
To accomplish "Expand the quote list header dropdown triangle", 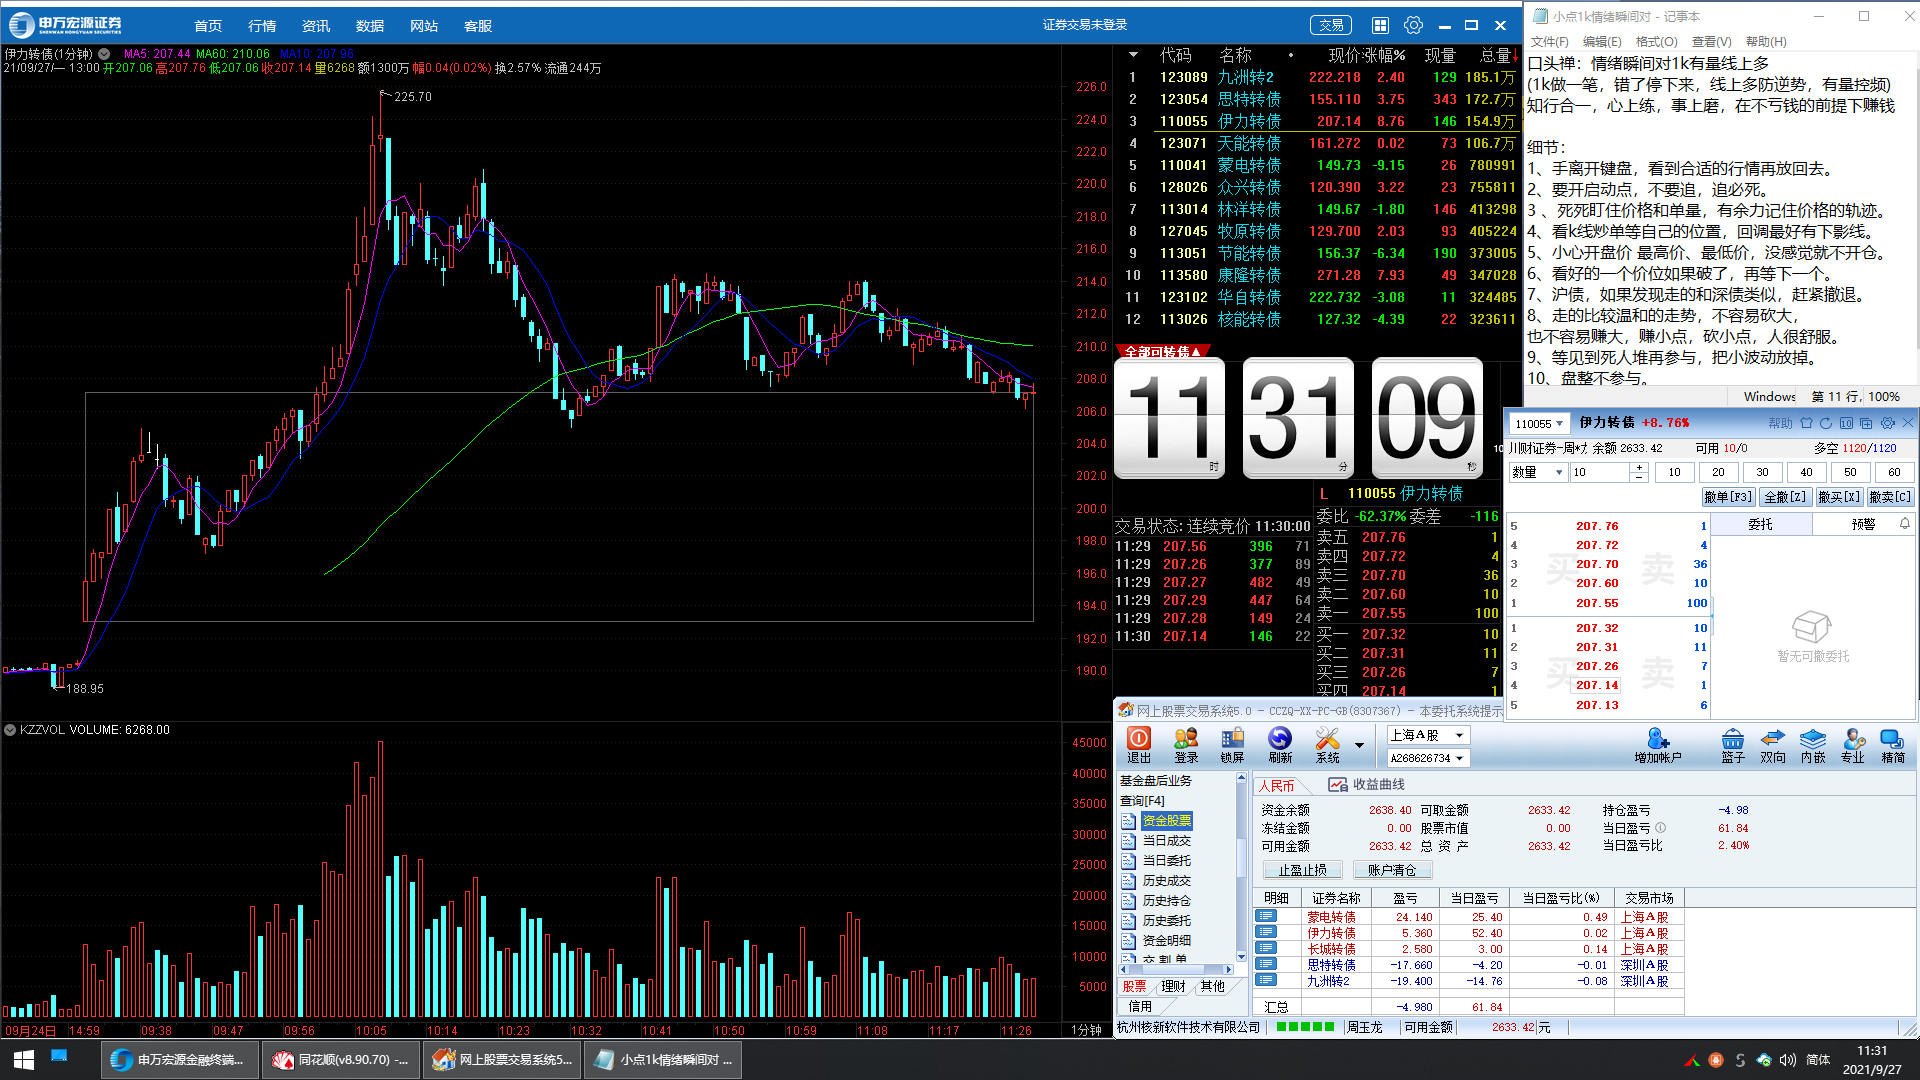I will tap(1133, 55).
